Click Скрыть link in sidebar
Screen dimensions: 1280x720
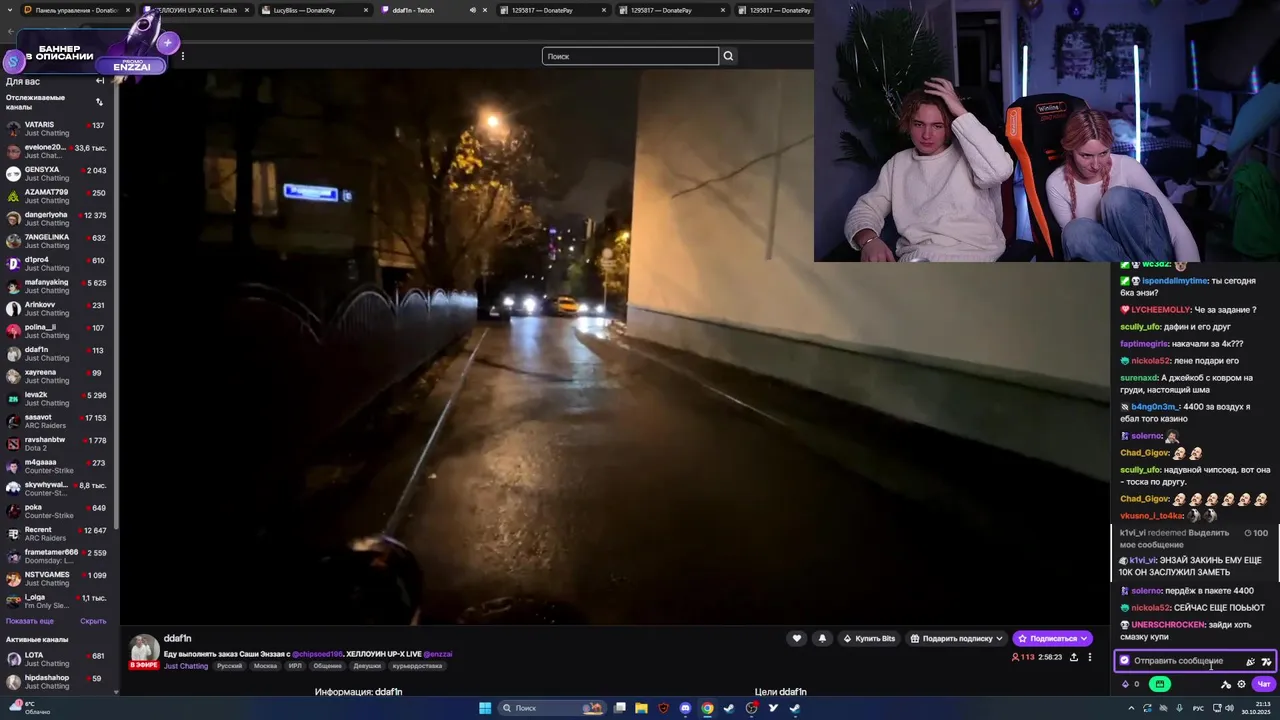[93, 621]
